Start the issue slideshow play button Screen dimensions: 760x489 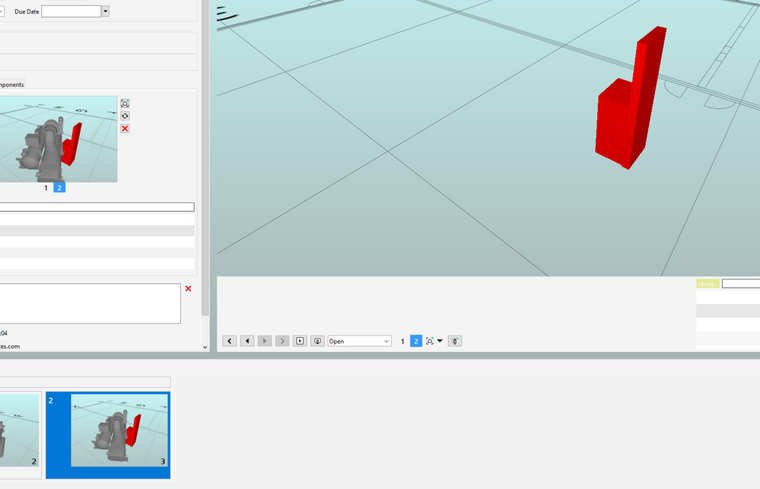coord(300,341)
